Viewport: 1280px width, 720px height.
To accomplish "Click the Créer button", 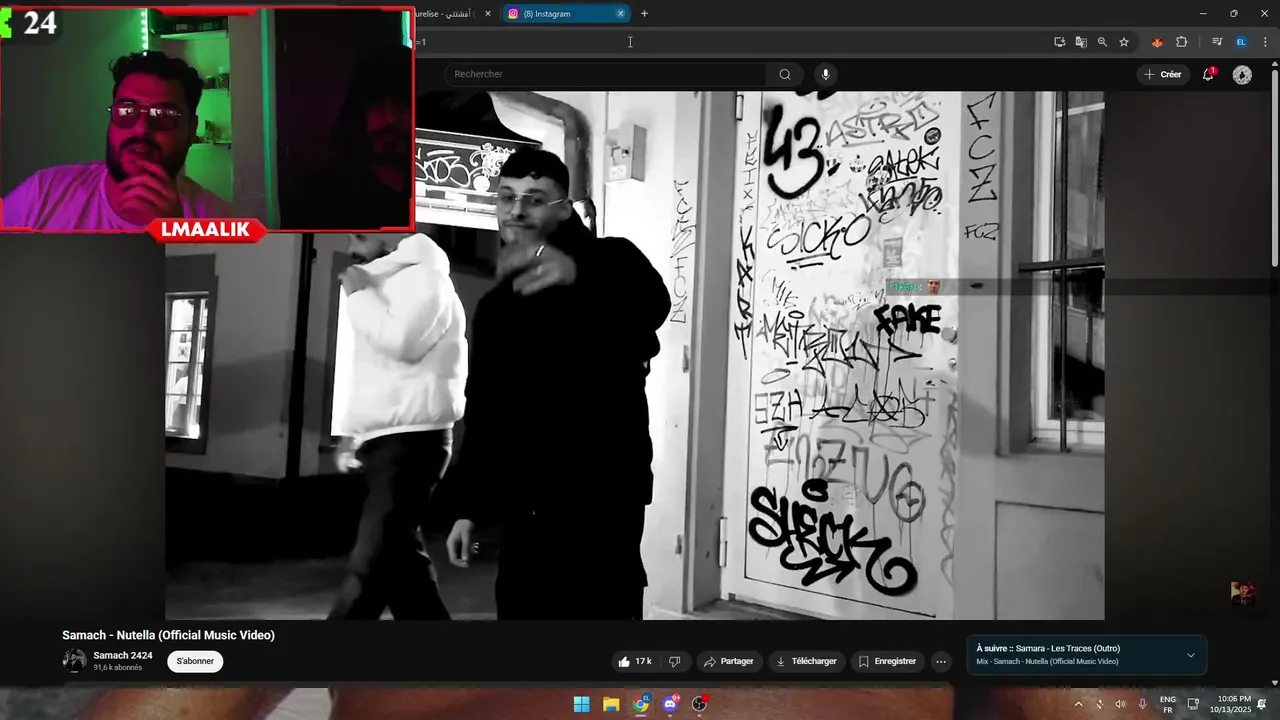I will pyautogui.click(x=1163, y=74).
